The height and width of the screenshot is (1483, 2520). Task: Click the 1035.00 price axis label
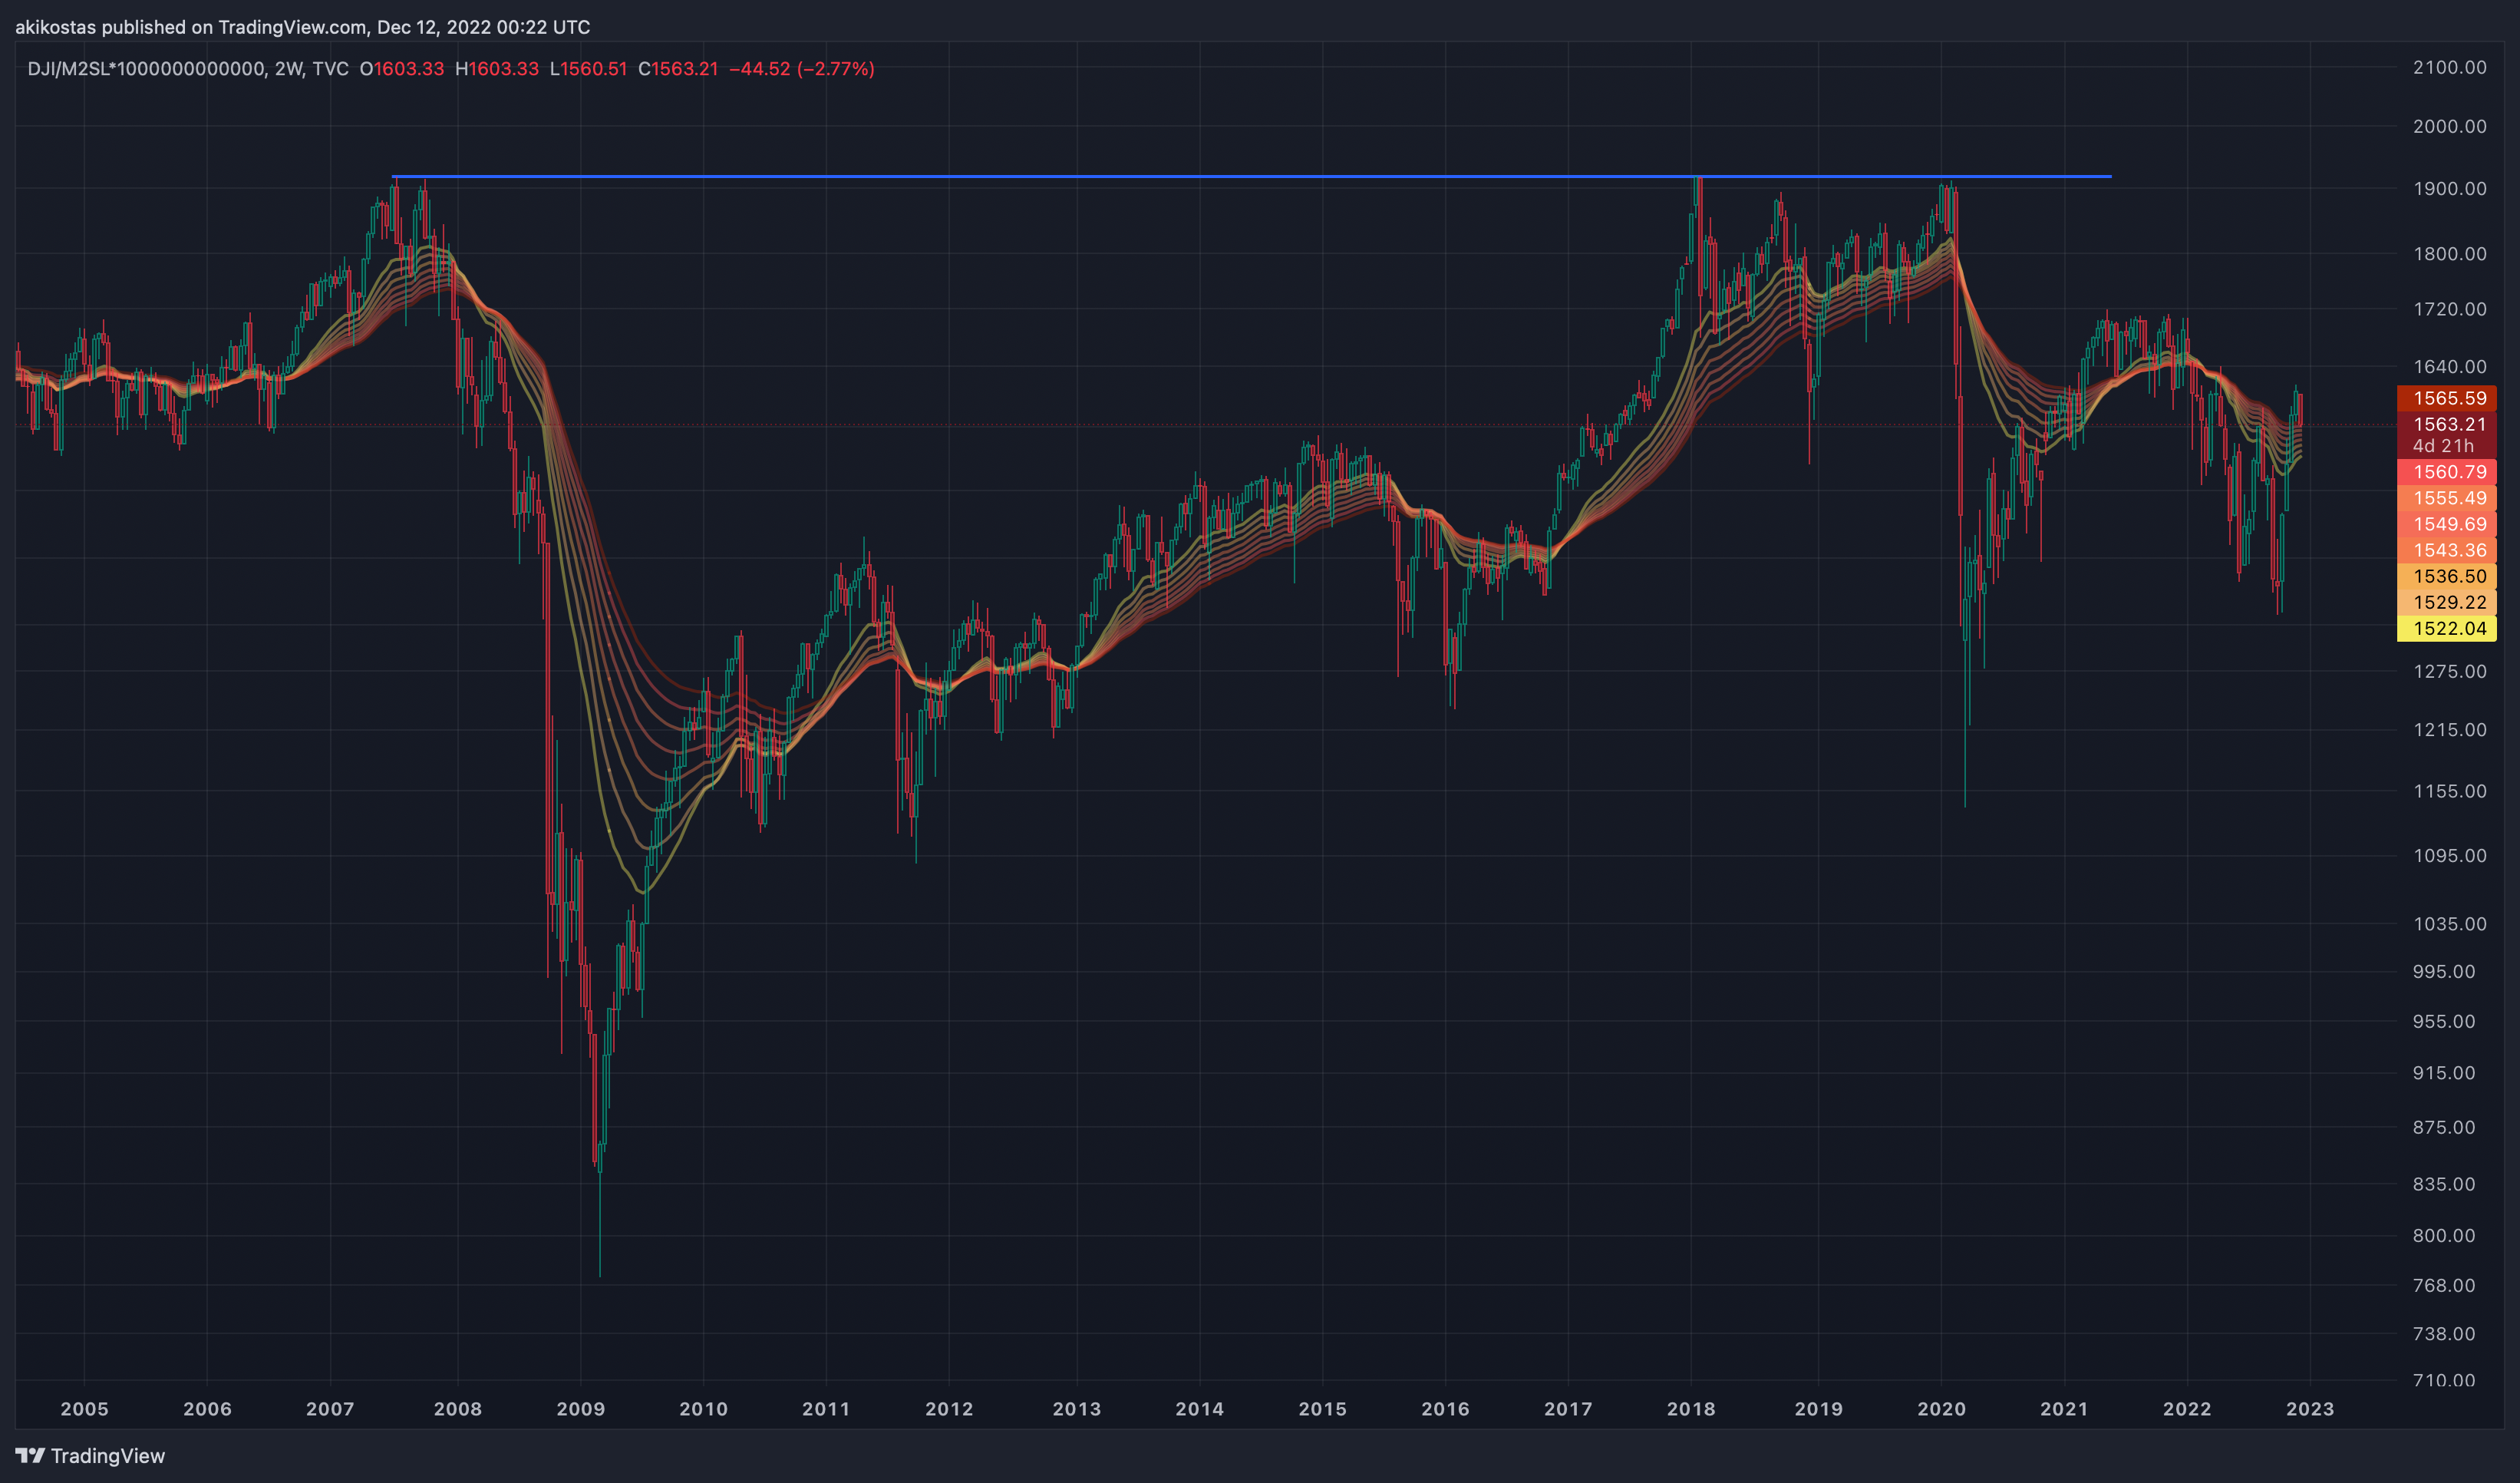[2449, 924]
